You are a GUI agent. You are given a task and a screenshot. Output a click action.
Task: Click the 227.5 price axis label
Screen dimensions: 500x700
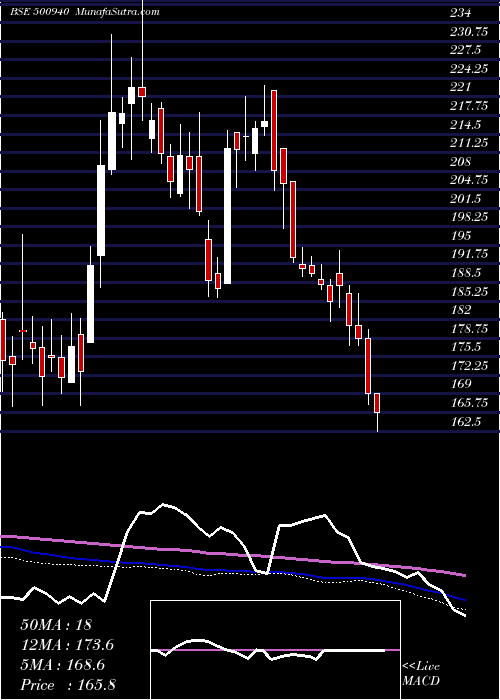click(465, 50)
